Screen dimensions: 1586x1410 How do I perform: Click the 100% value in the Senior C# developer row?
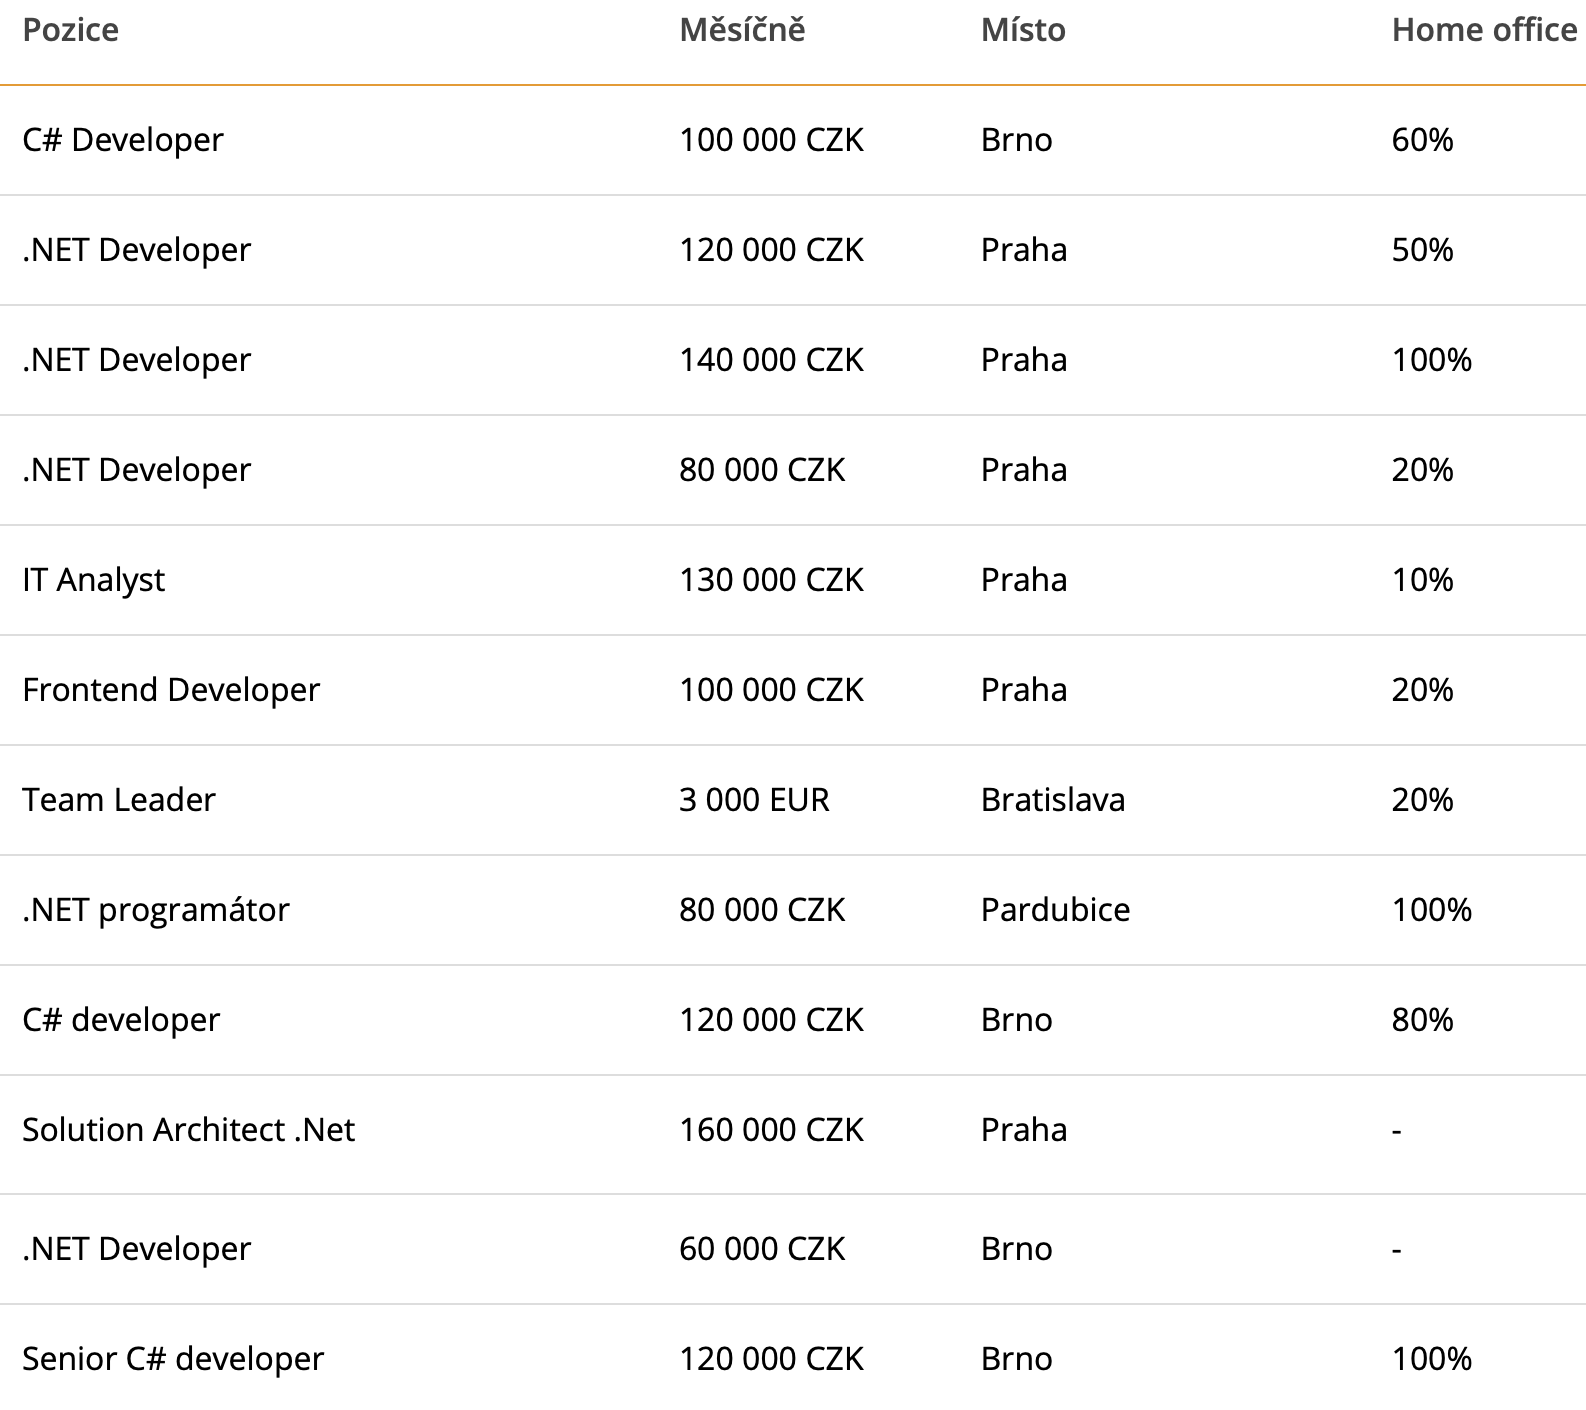(1431, 1359)
